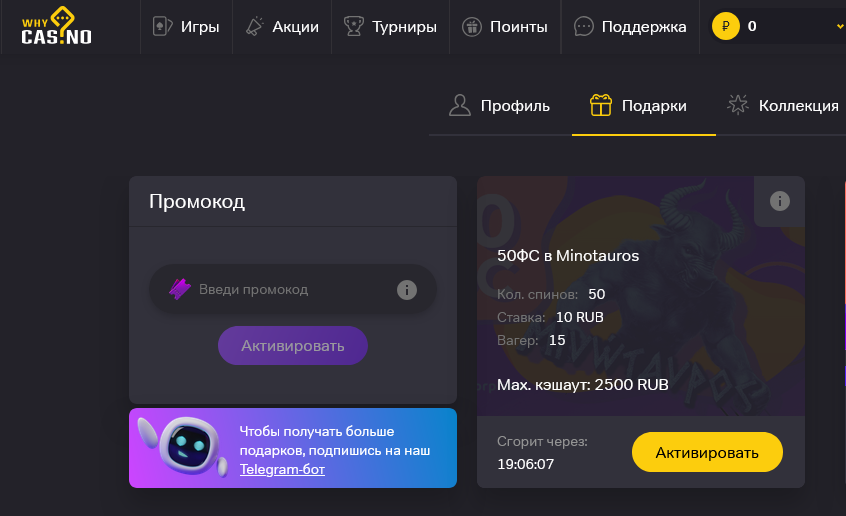Click the yellow Активировать bonus button
This screenshot has width=846, height=516.
tap(707, 452)
